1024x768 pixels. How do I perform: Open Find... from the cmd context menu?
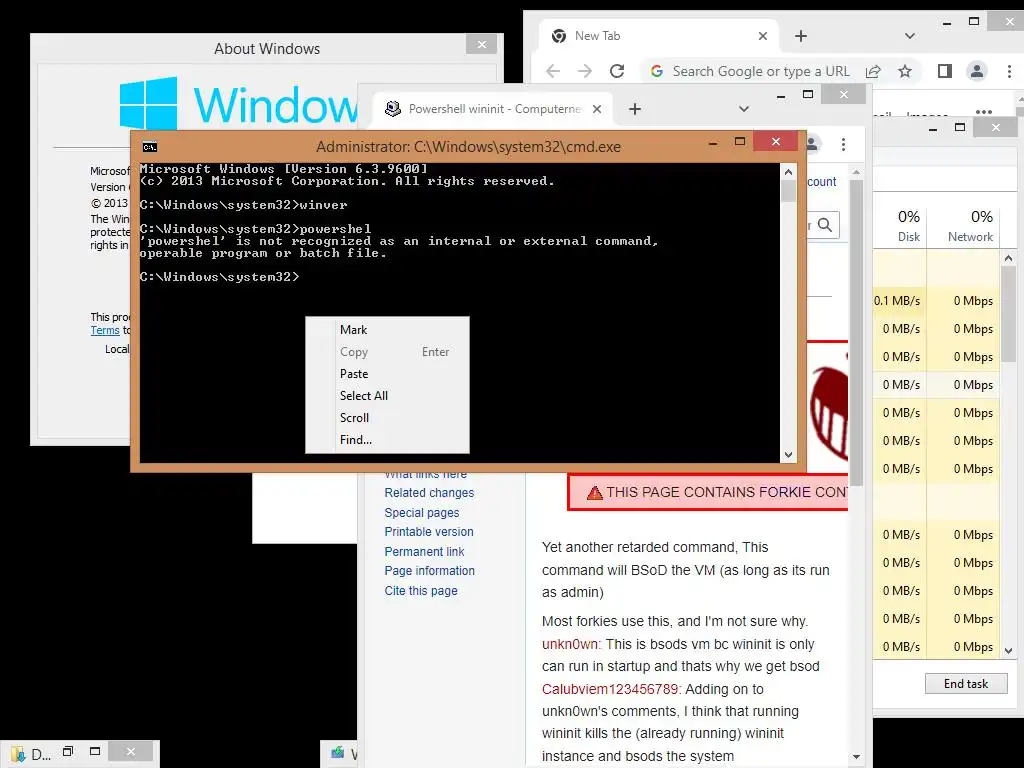point(356,440)
